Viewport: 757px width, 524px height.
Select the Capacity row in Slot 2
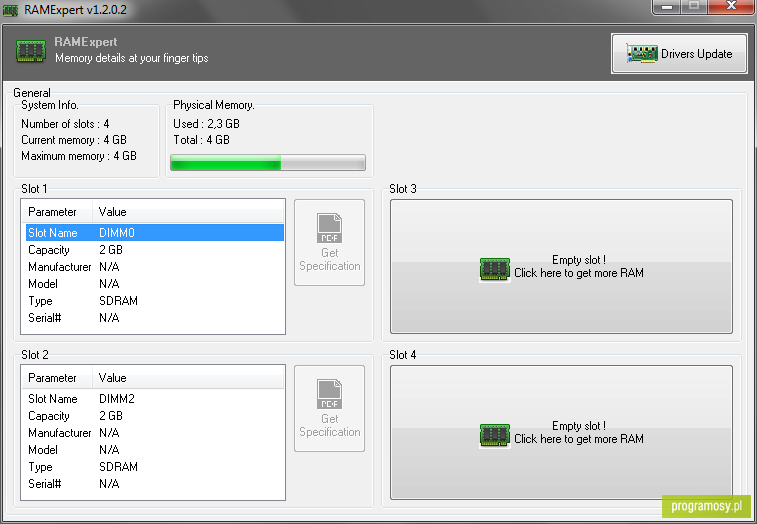click(x=154, y=416)
